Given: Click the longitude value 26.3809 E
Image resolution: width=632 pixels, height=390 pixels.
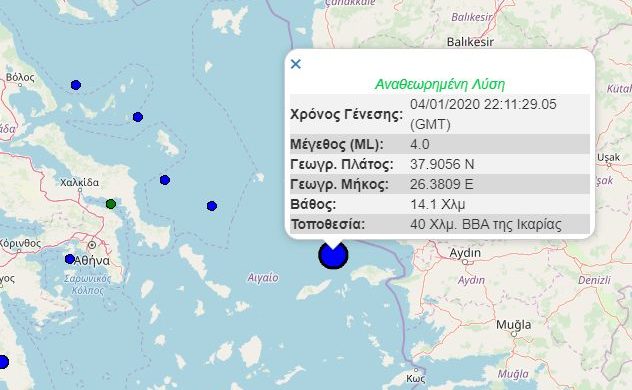Looking at the screenshot, I should tap(442, 184).
